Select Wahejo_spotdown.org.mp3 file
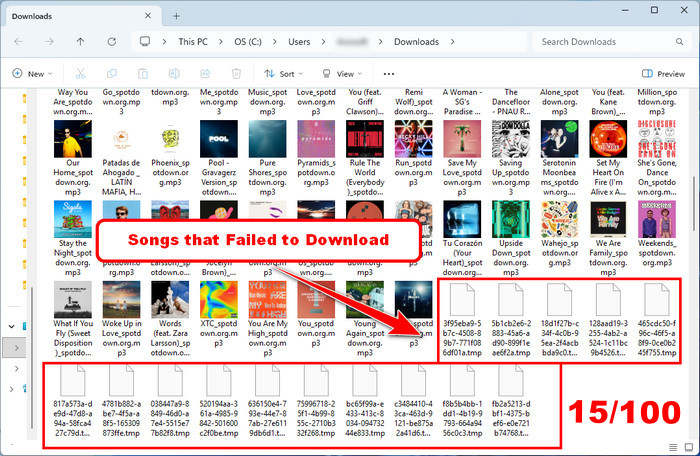This screenshot has height=456, width=700. pyautogui.click(x=559, y=234)
